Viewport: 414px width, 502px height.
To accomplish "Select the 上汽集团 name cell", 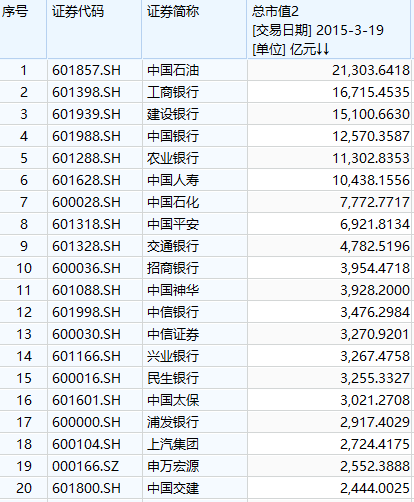I will pos(195,444).
